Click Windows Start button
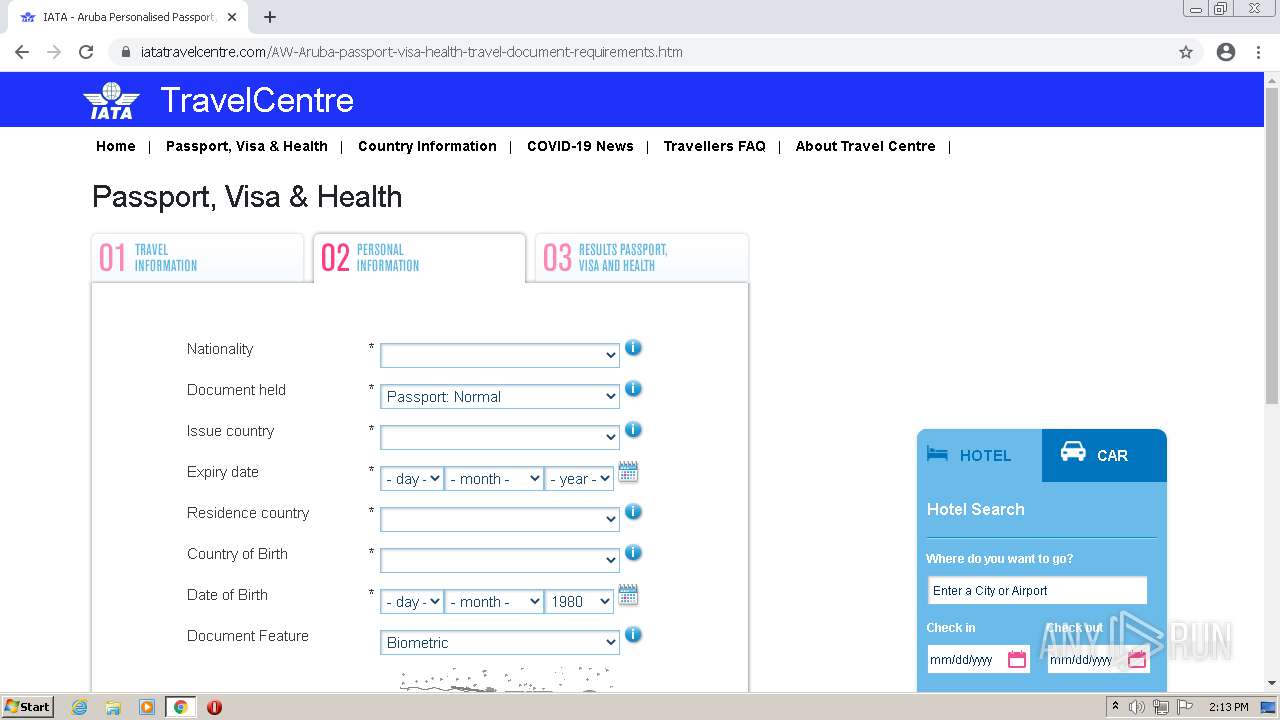 tap(28, 707)
